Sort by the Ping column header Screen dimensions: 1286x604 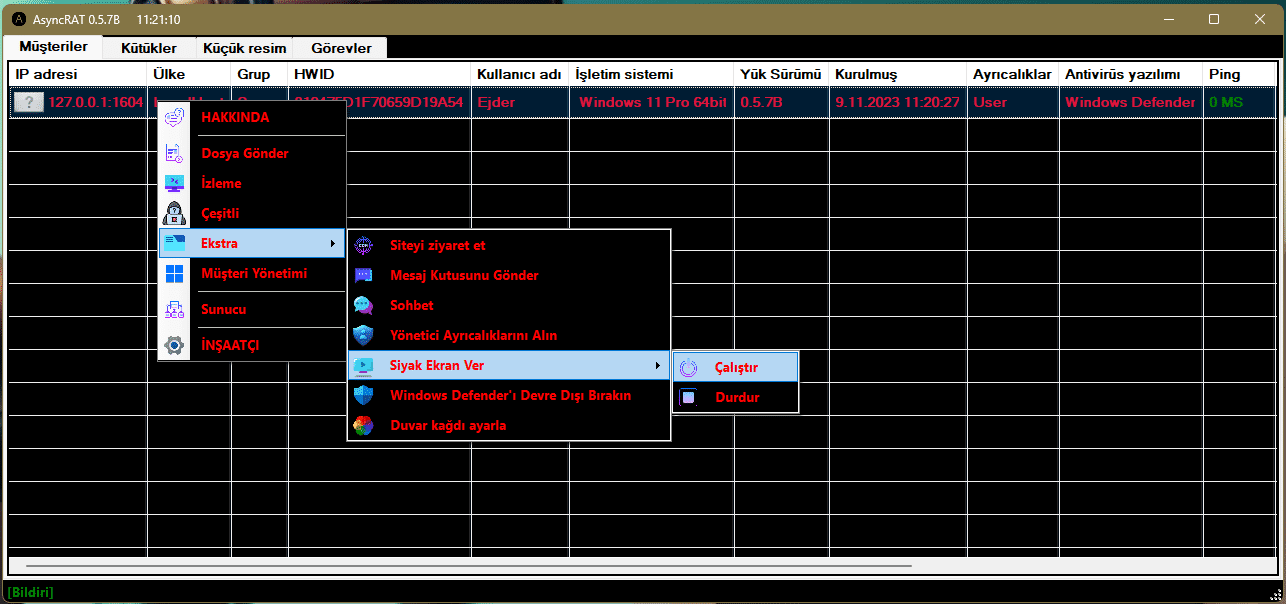(1239, 74)
